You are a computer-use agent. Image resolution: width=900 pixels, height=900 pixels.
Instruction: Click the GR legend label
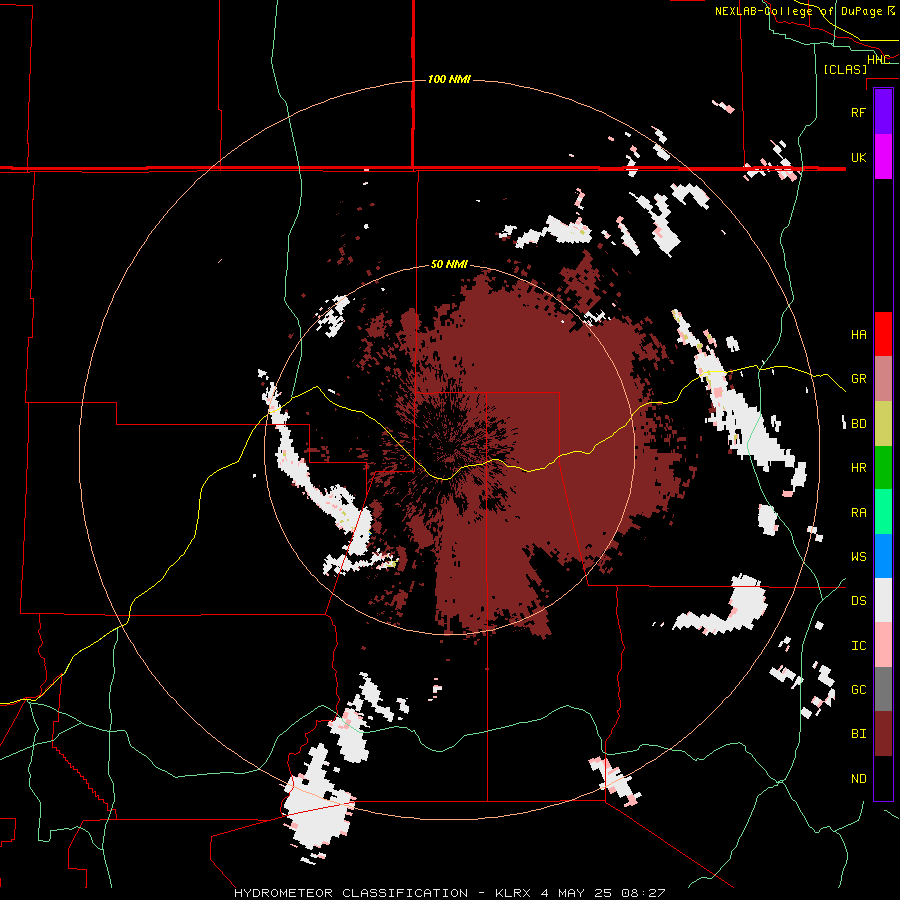(x=858, y=379)
